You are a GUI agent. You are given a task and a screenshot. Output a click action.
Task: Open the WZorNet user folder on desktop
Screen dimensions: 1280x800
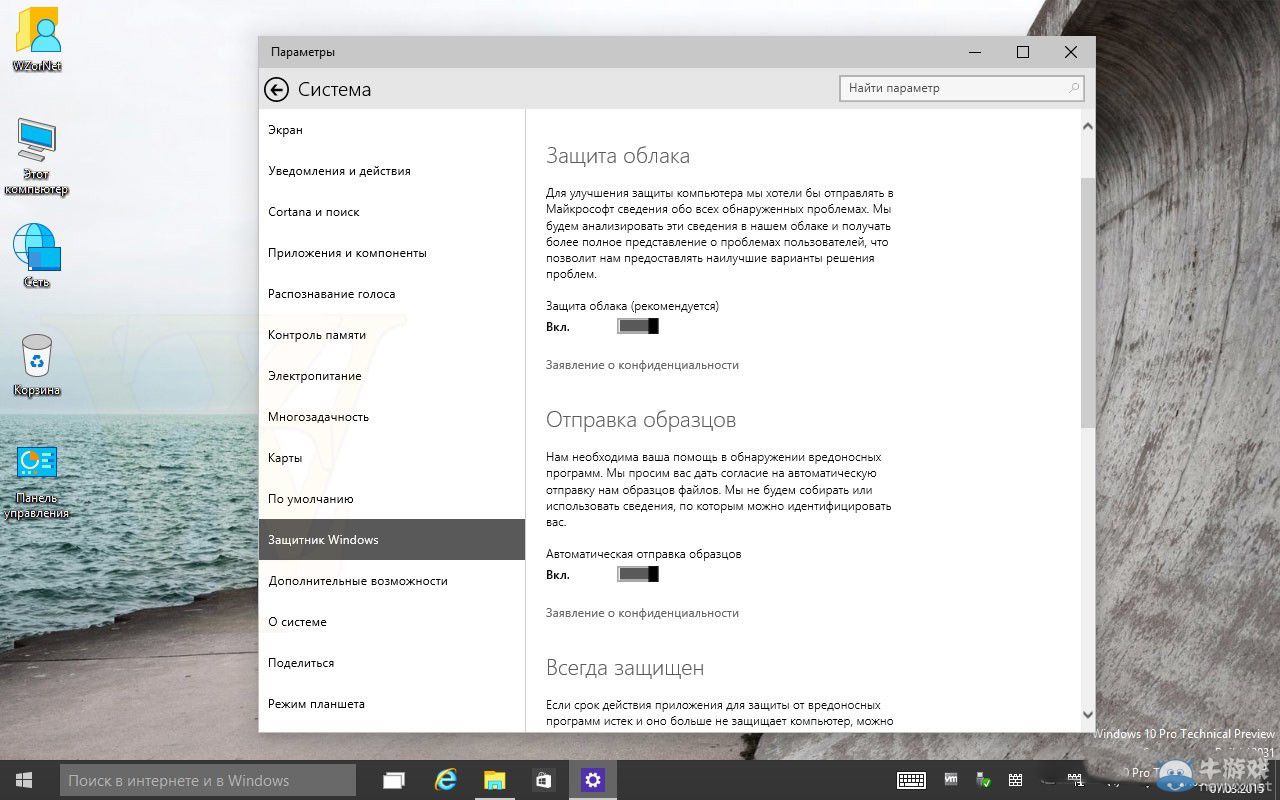point(37,39)
